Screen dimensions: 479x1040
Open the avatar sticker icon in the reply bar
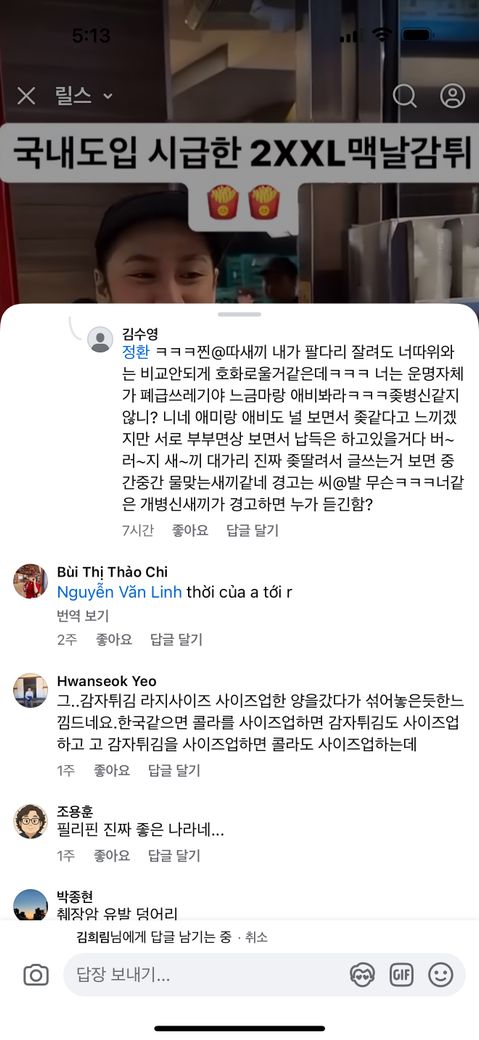(362, 975)
